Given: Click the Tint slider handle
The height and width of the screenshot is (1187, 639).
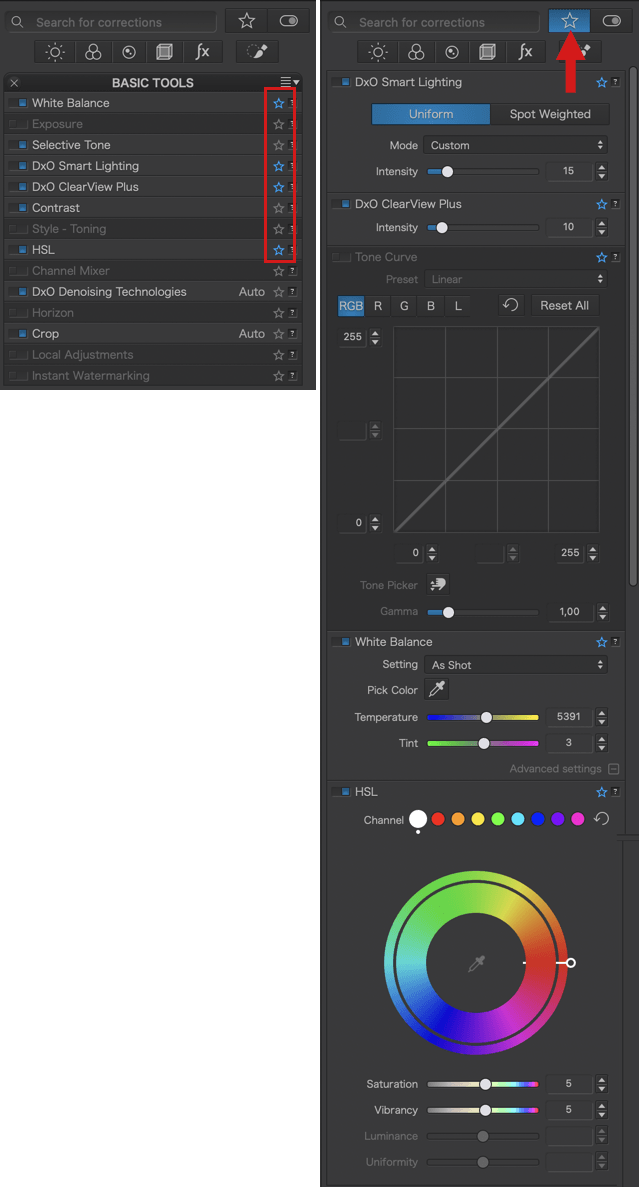Looking at the screenshot, I should tap(484, 743).
